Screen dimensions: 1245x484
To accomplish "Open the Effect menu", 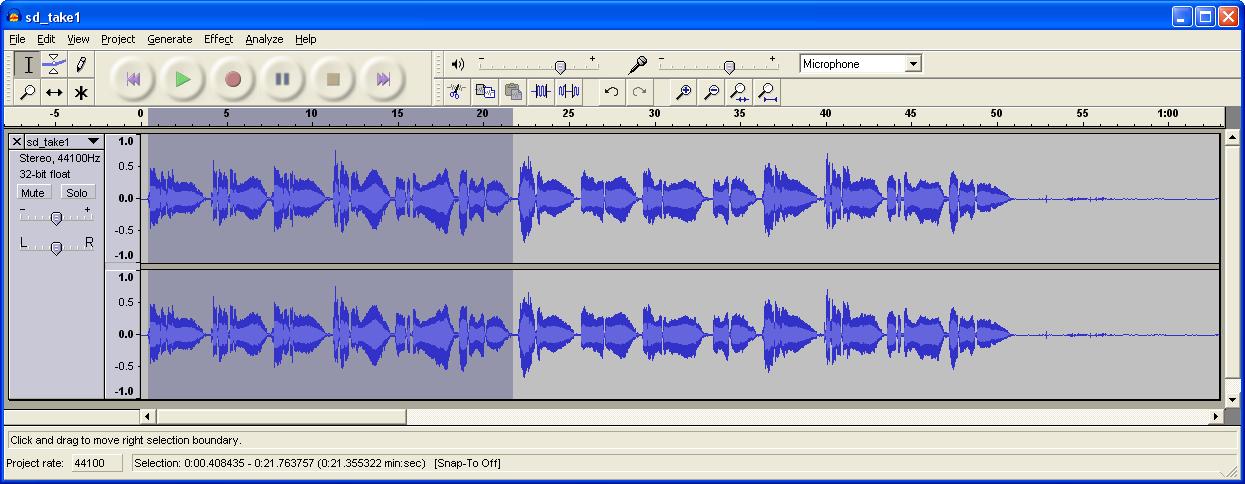I will [x=218, y=39].
